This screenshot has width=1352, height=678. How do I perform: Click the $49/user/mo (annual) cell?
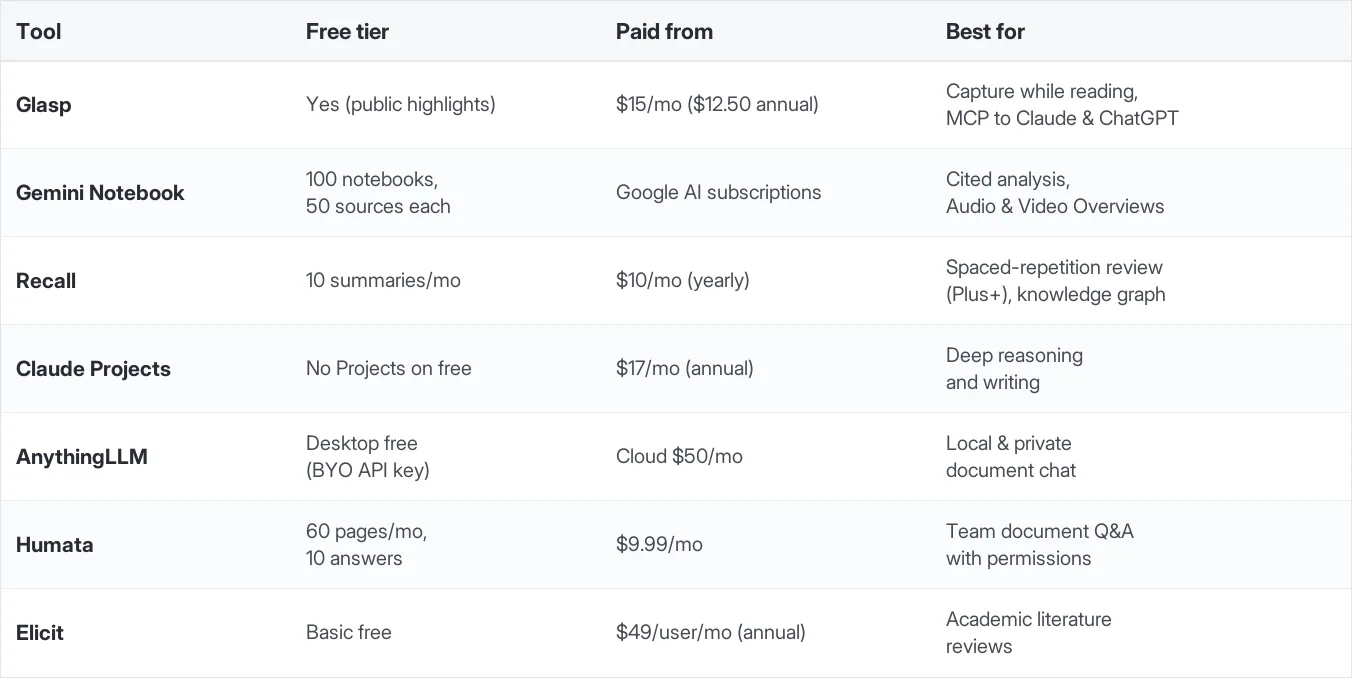(710, 633)
